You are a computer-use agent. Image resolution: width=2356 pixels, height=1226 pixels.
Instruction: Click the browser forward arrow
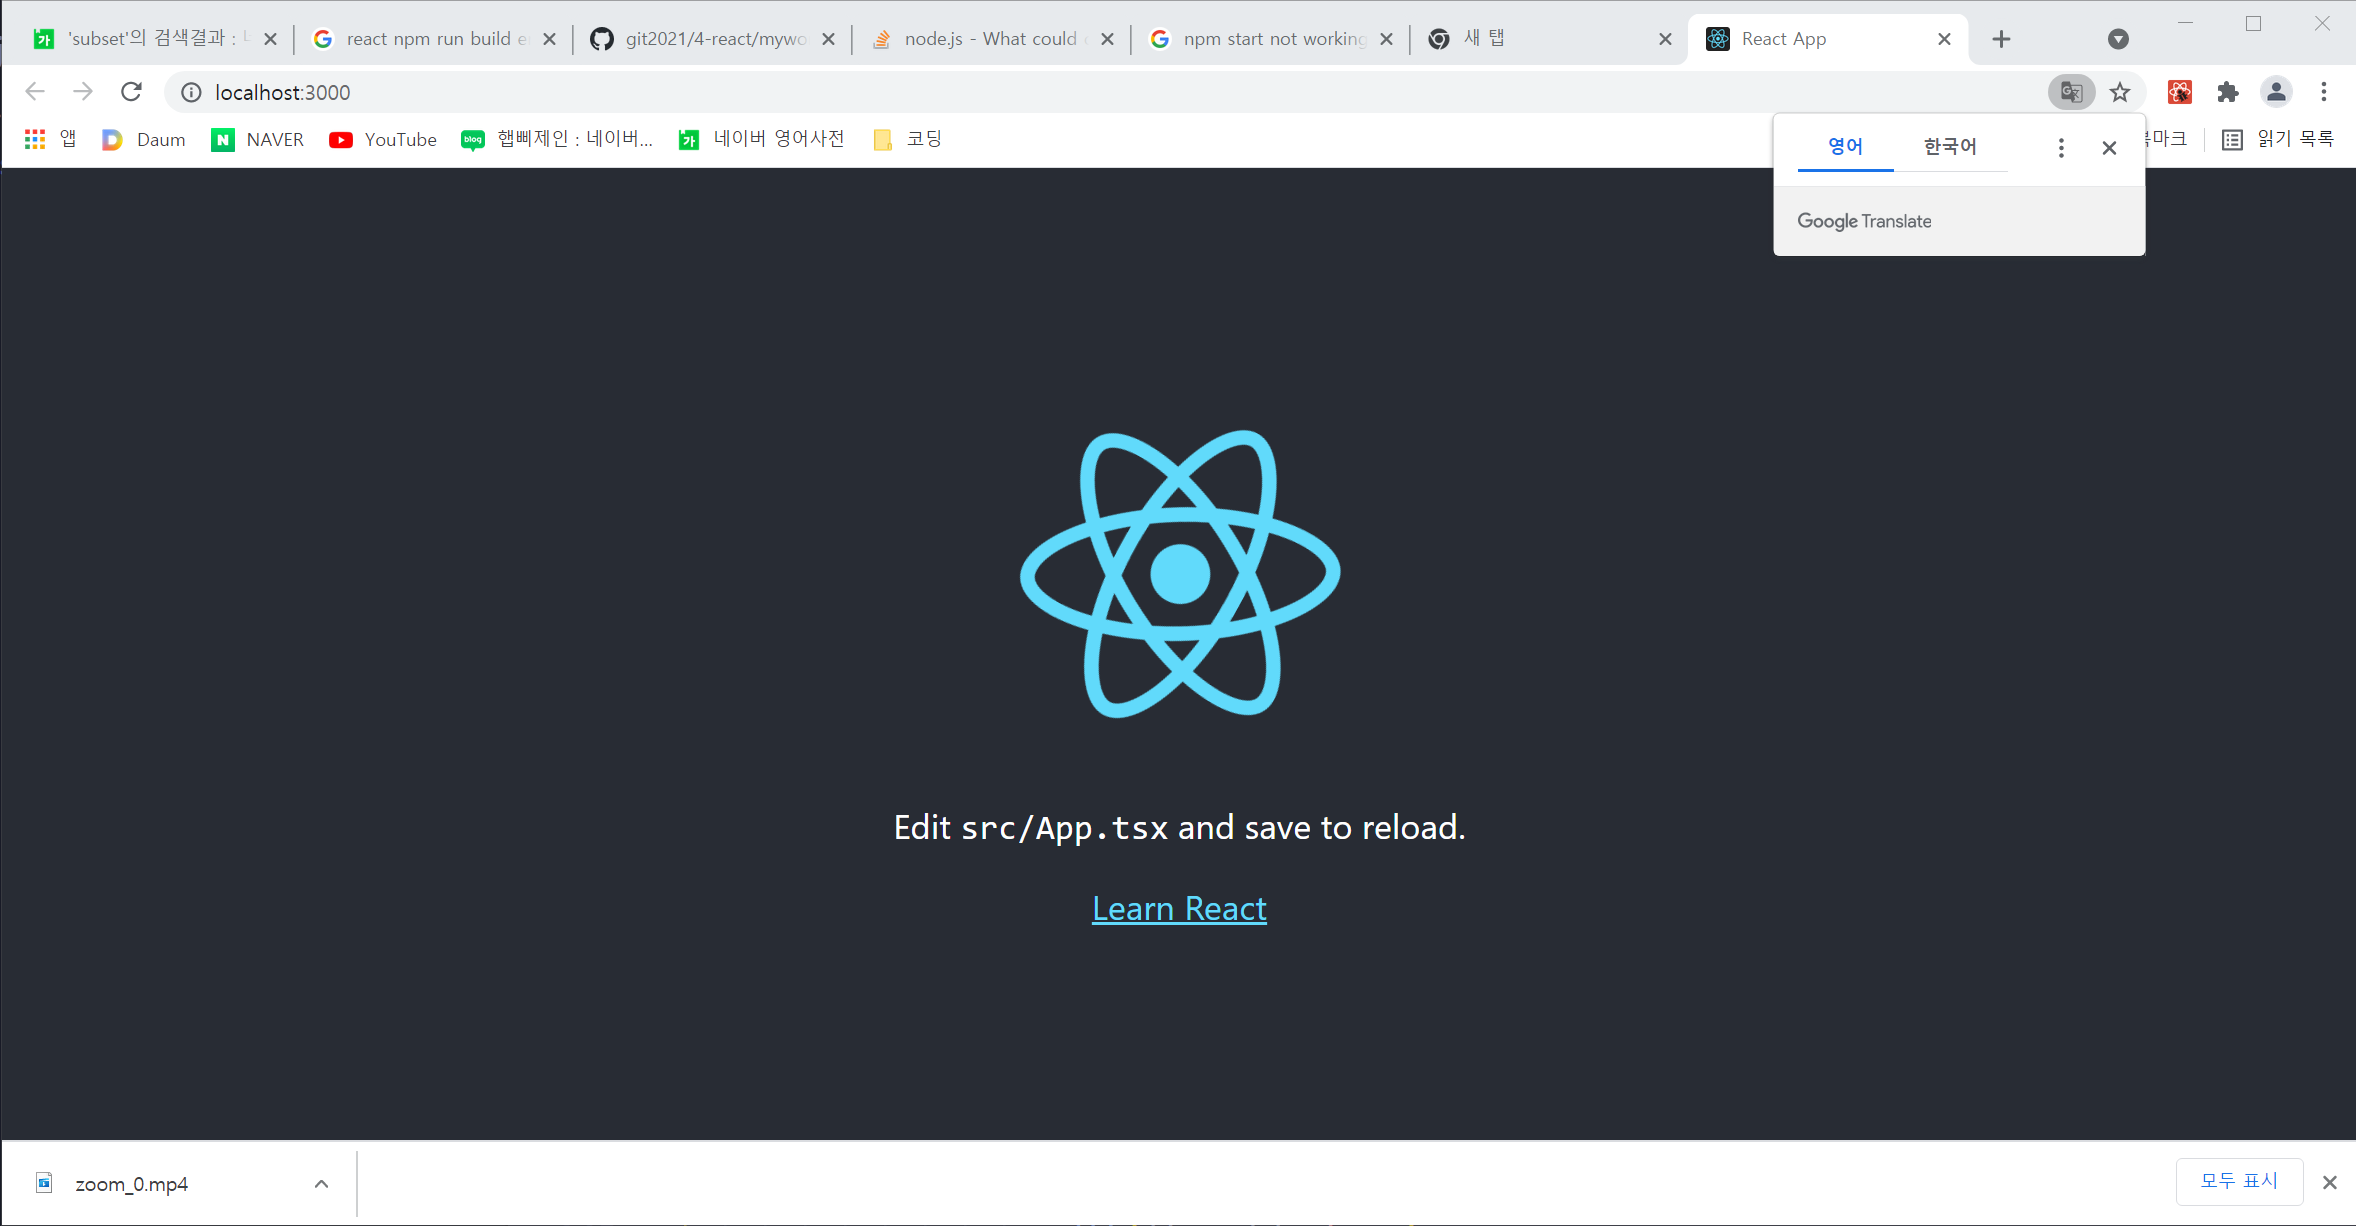point(83,92)
